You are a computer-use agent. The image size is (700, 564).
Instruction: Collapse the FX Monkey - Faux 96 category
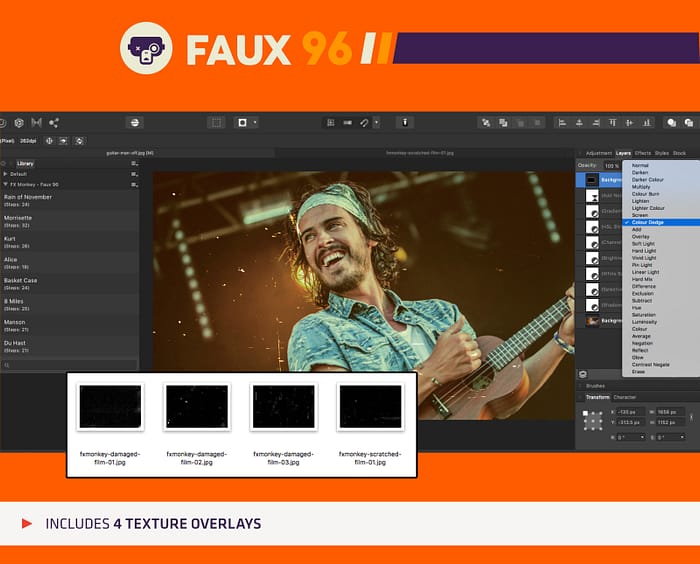pyautogui.click(x=5, y=184)
